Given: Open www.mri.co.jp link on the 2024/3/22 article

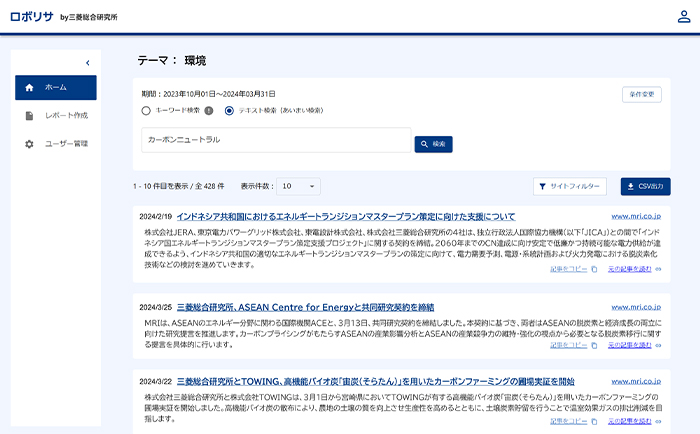Looking at the screenshot, I should coord(636,381).
